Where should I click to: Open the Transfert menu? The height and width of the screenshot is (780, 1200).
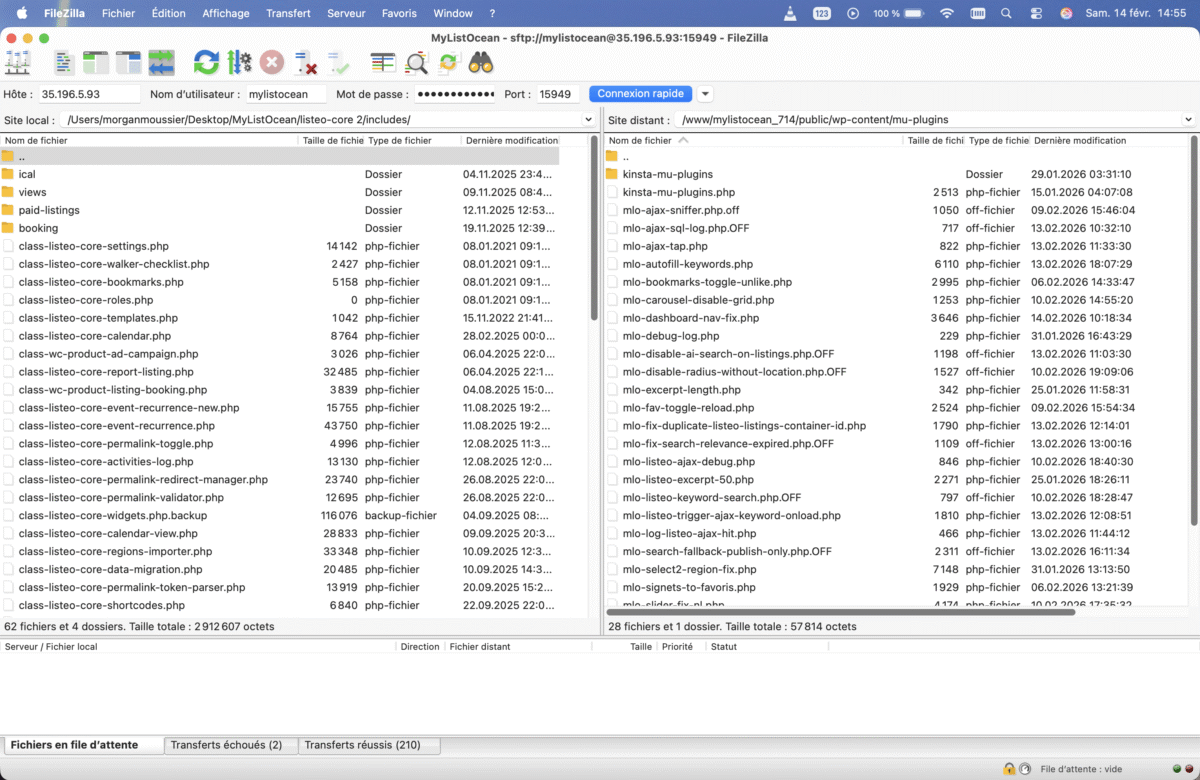[288, 14]
